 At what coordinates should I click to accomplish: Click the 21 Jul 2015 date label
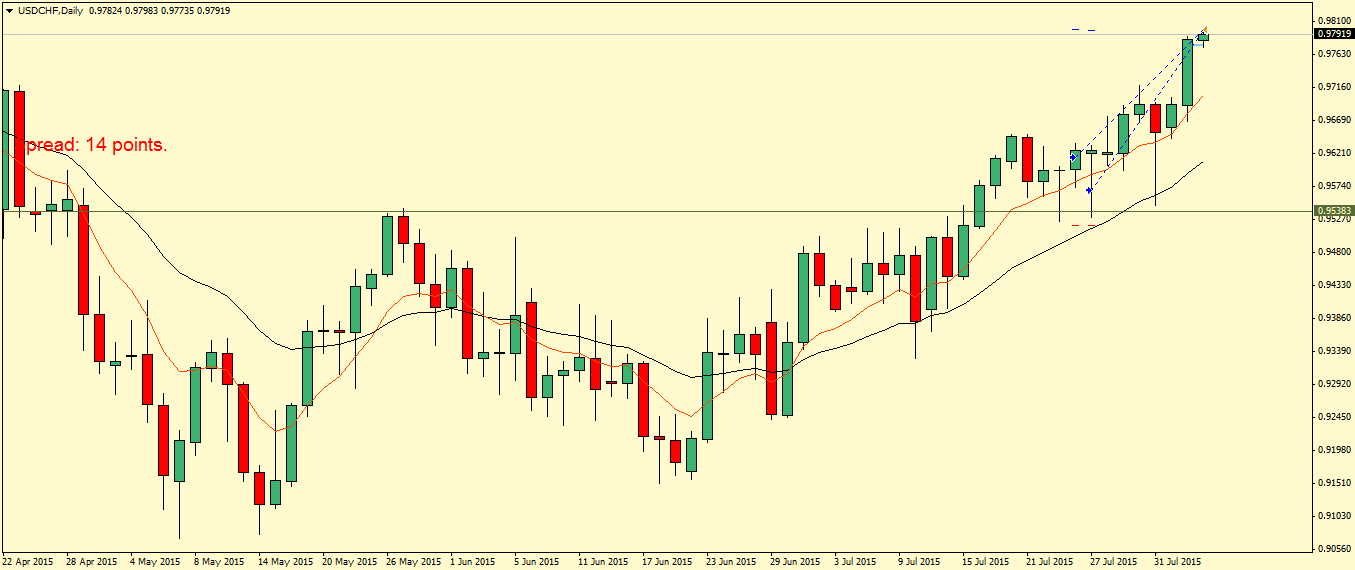[1050, 562]
